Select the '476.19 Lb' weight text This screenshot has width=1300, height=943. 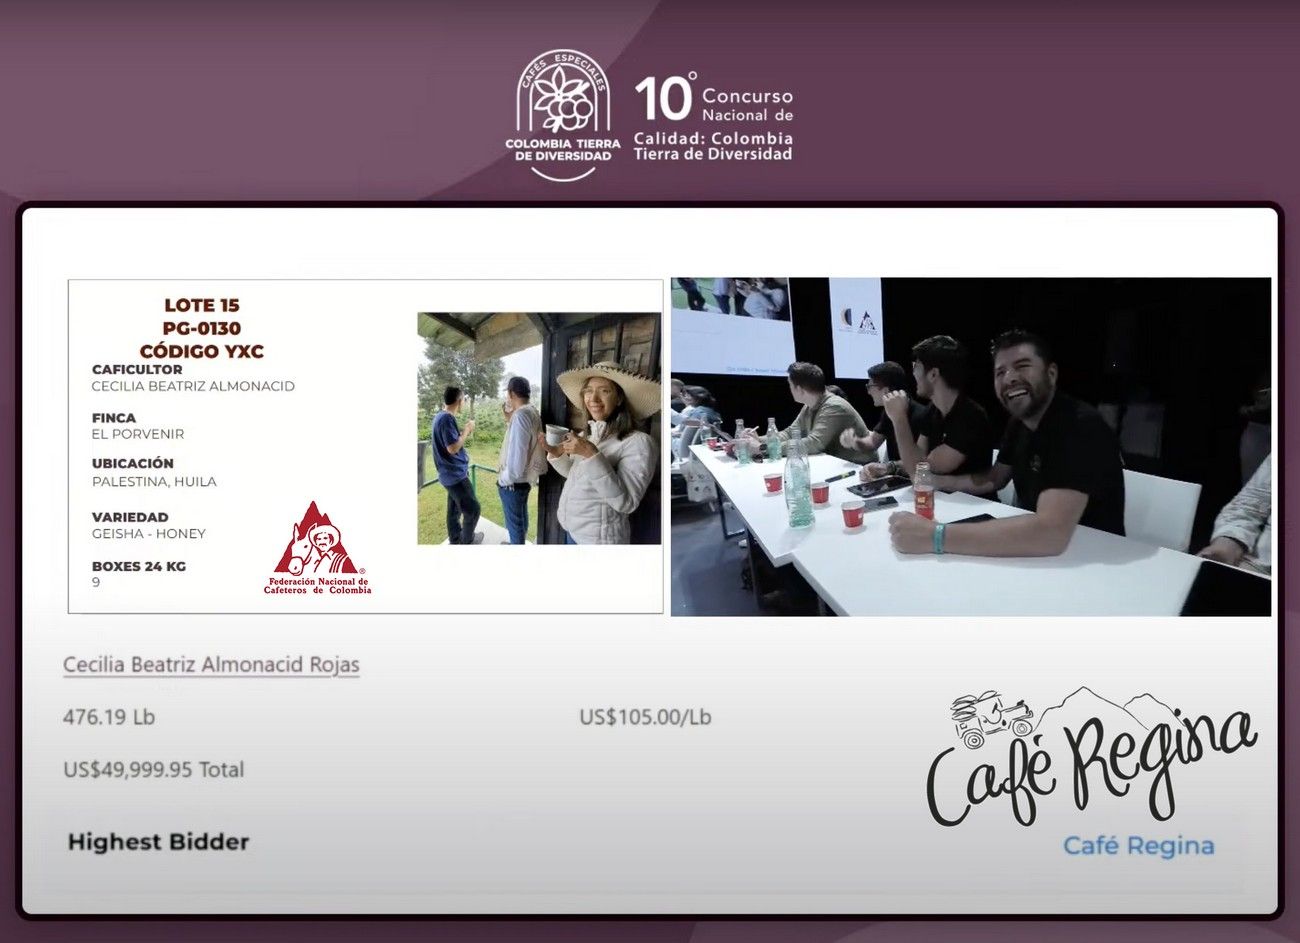click(x=109, y=717)
